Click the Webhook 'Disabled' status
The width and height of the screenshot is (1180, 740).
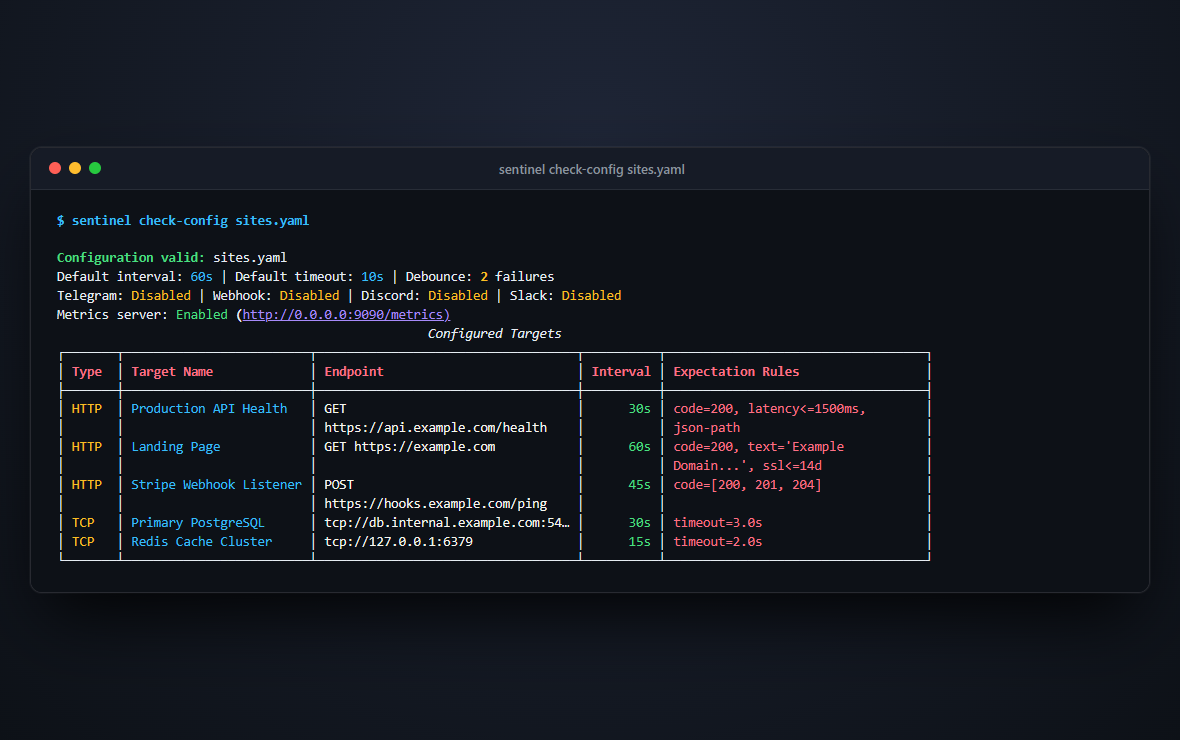point(309,296)
